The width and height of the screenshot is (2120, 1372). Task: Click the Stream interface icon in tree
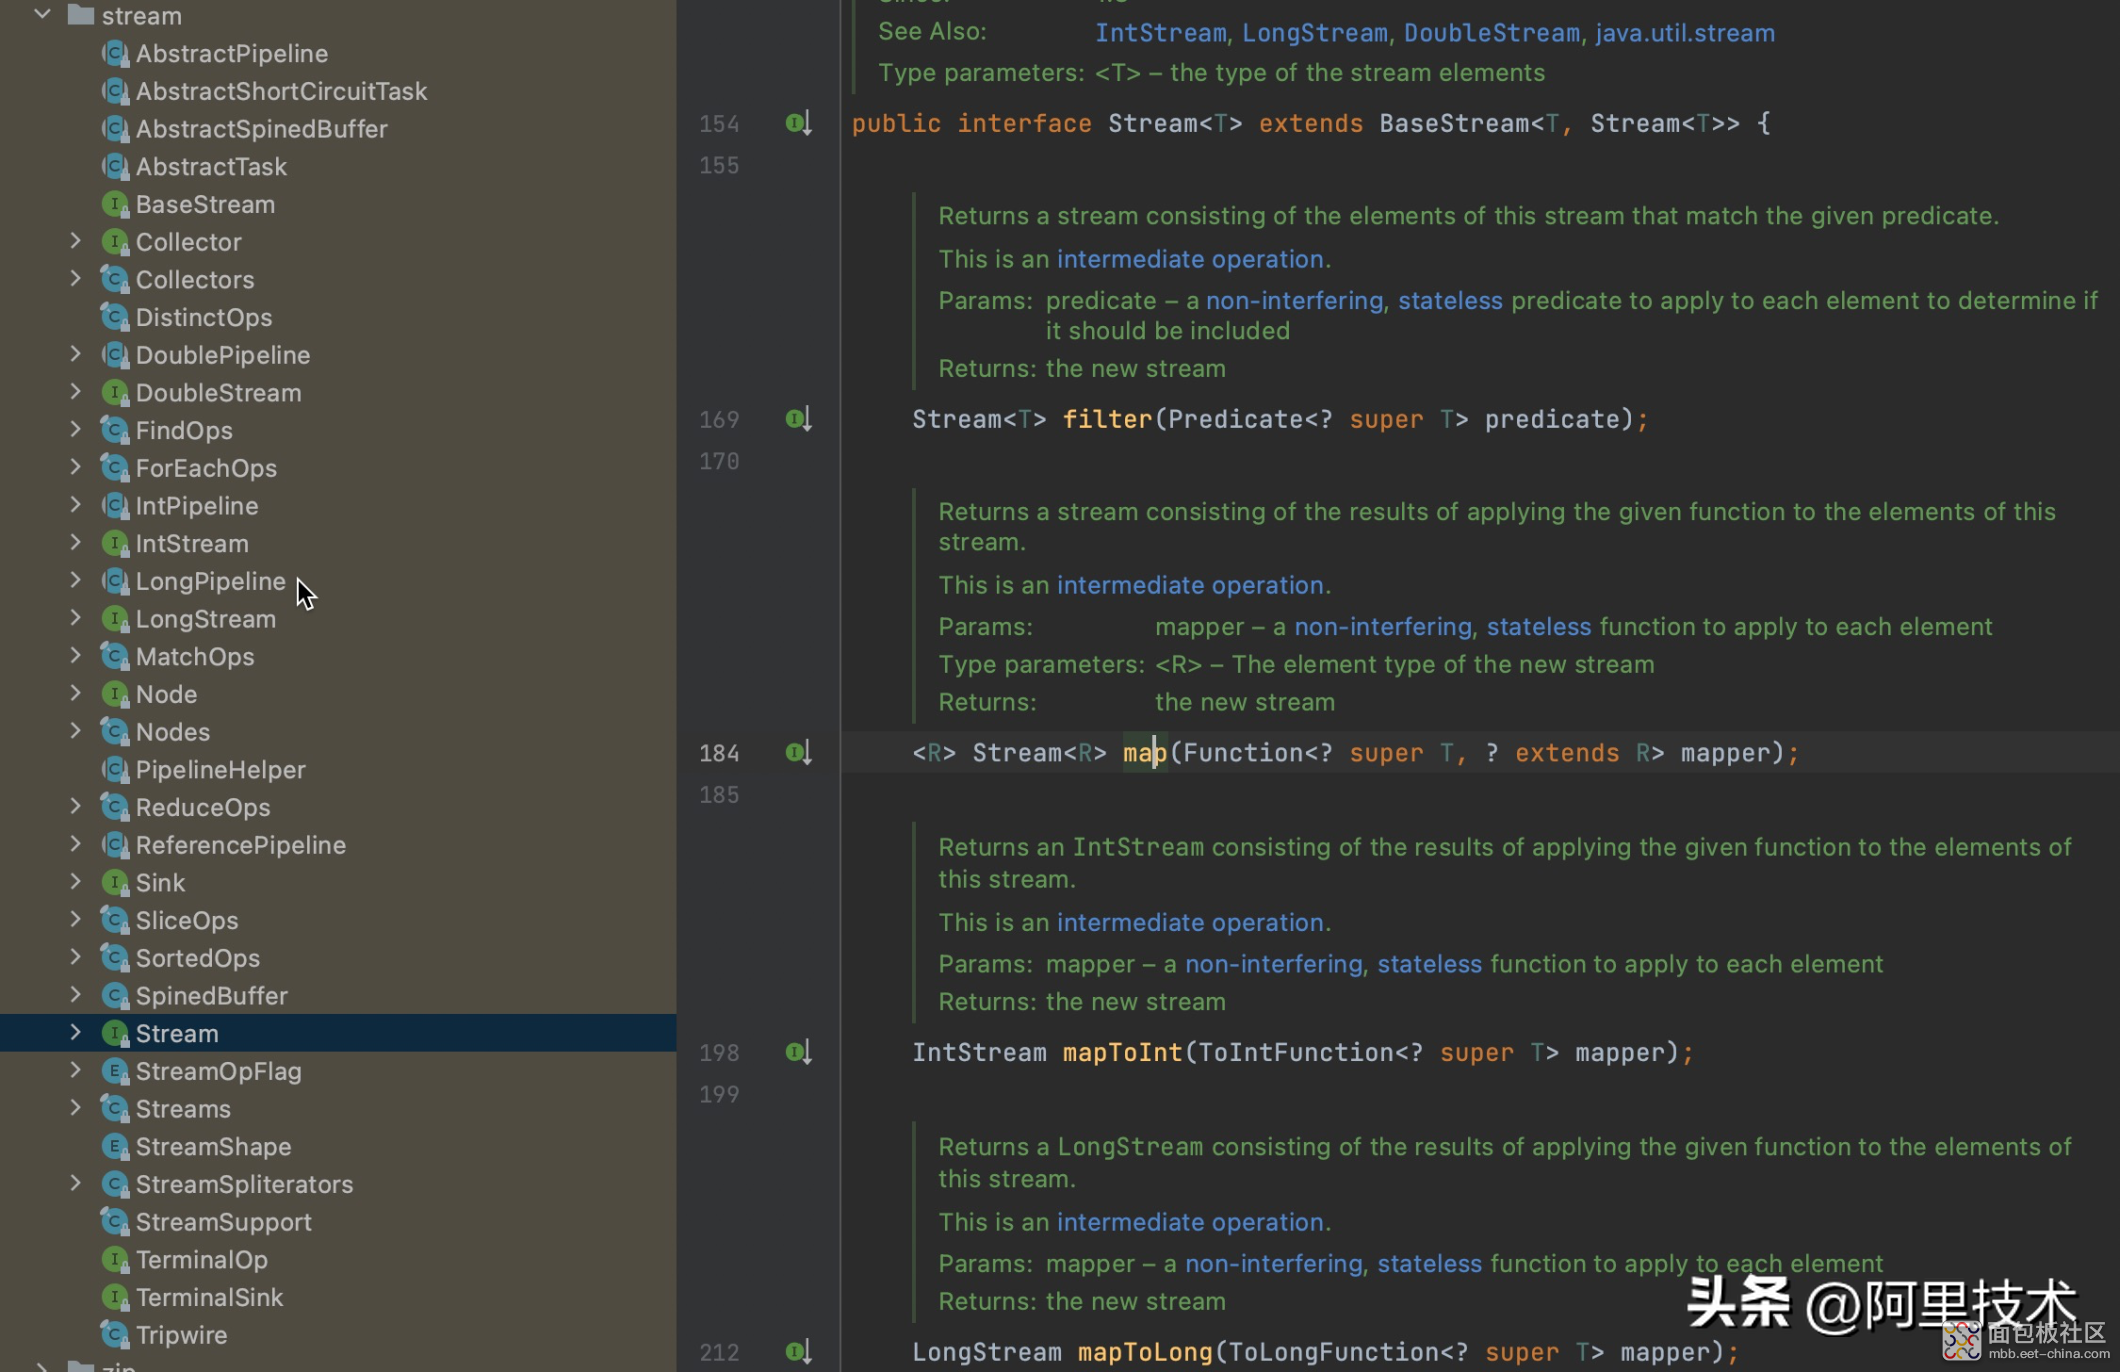click(116, 1033)
